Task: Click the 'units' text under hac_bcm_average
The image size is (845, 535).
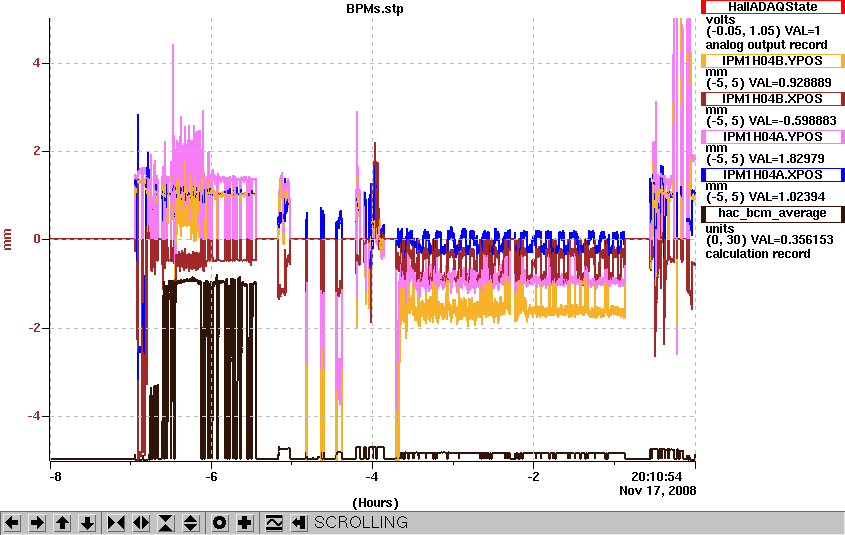Action: [720, 228]
